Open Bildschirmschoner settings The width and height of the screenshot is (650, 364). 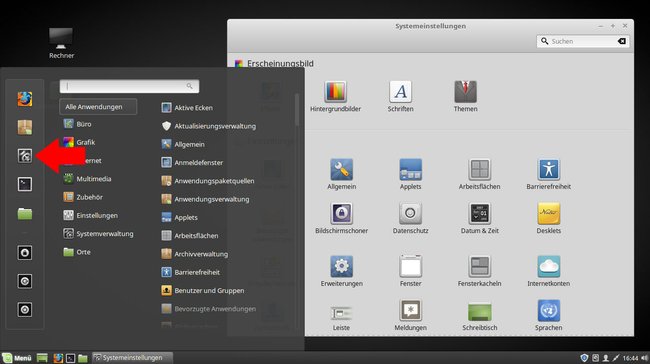(341, 218)
